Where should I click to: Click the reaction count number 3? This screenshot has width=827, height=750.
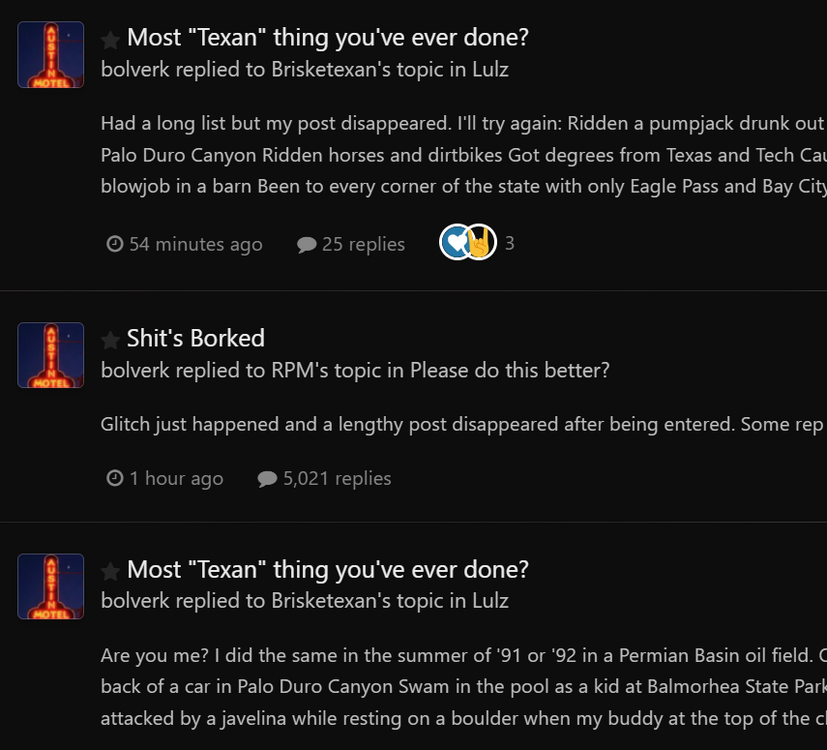509,243
